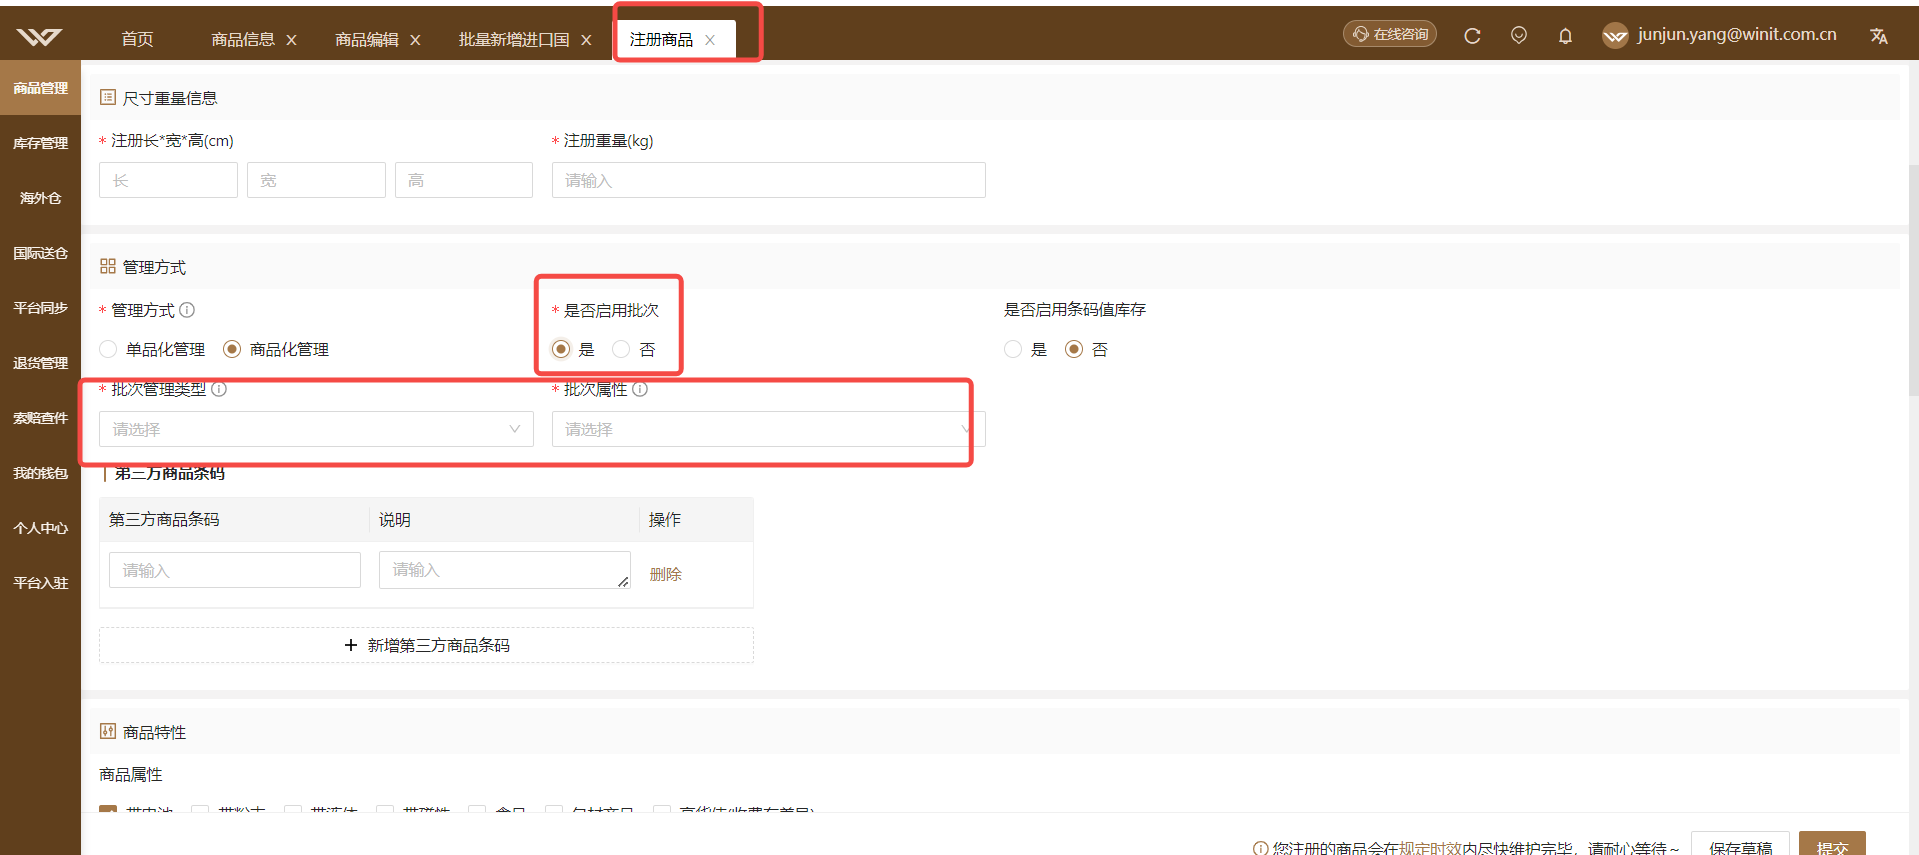Open 国际送仓 in sidebar
Screen dimensions: 1919x855
point(40,253)
